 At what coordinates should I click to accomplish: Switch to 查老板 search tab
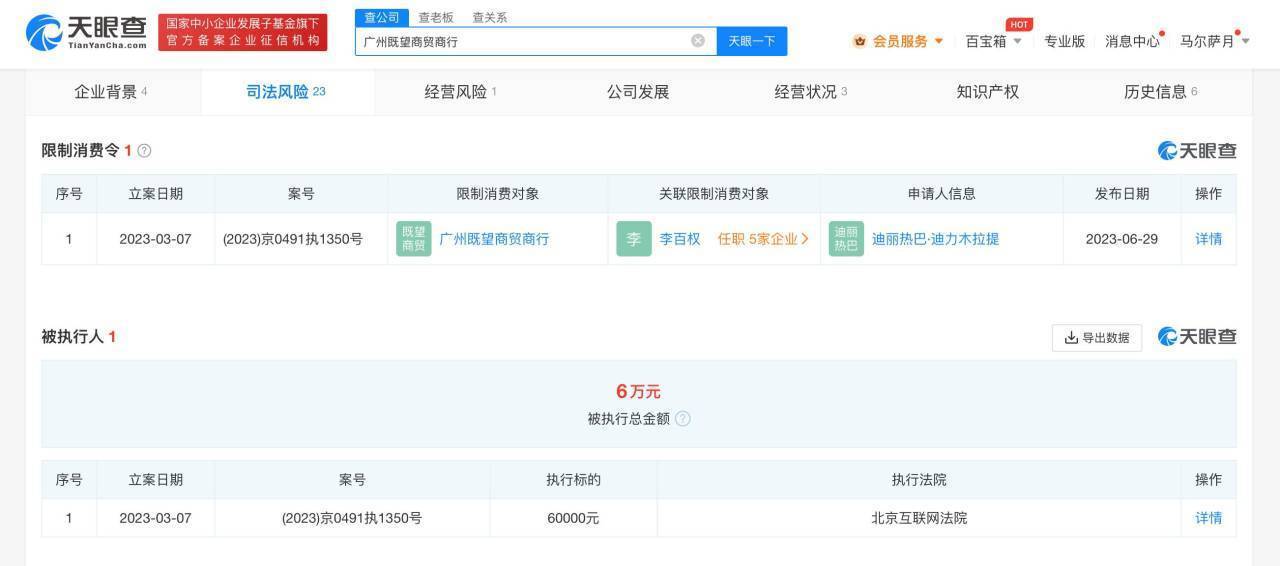[435, 17]
